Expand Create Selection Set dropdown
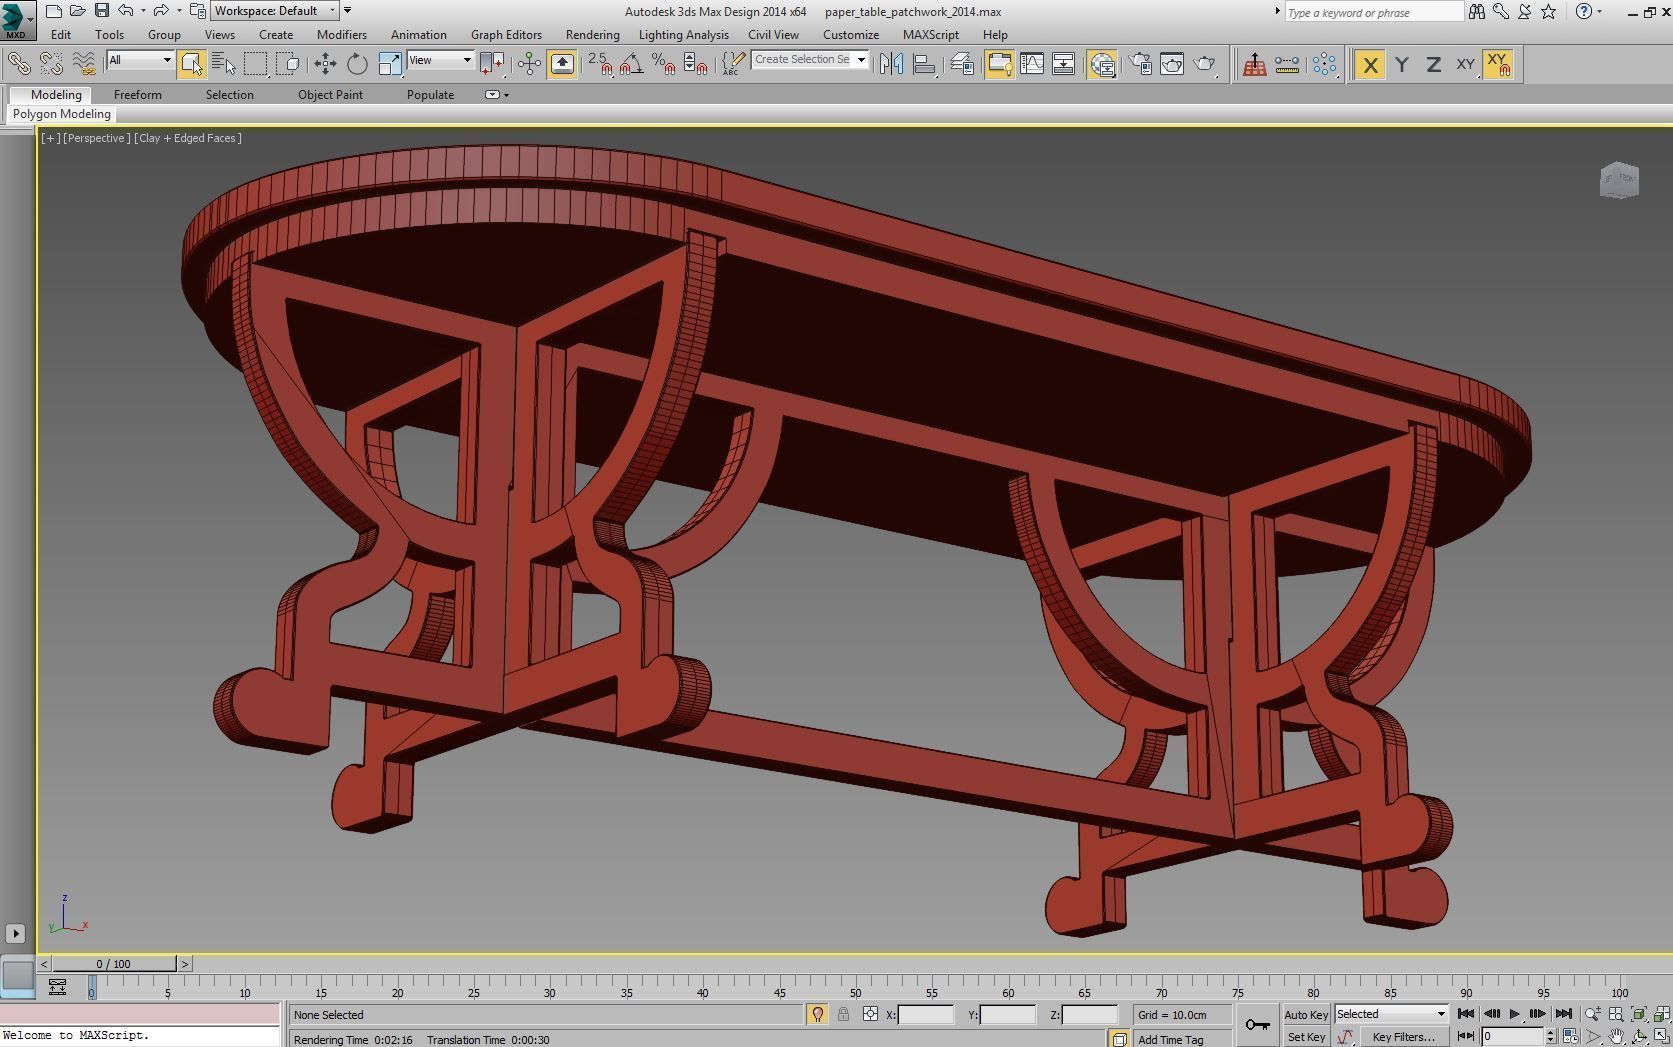This screenshot has width=1673, height=1047. pos(860,60)
